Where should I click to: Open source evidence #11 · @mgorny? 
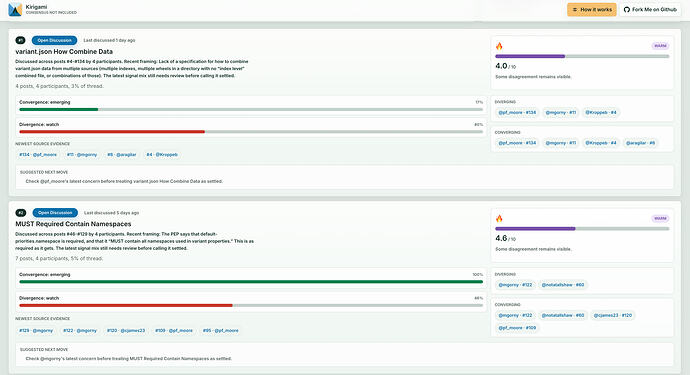(x=82, y=155)
